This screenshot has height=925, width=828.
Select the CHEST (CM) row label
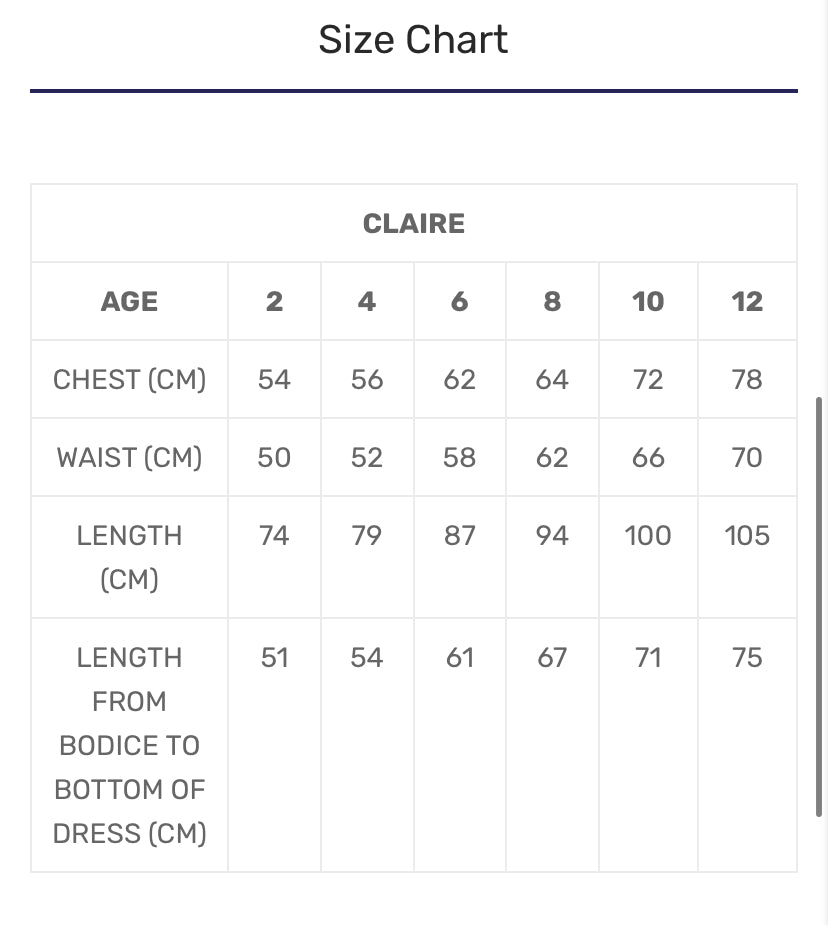coord(129,380)
